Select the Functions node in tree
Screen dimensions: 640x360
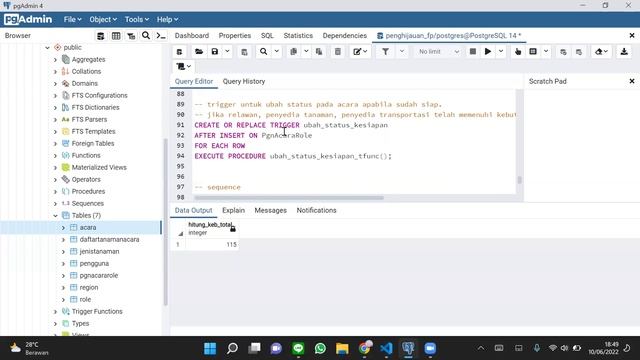click(x=86, y=156)
